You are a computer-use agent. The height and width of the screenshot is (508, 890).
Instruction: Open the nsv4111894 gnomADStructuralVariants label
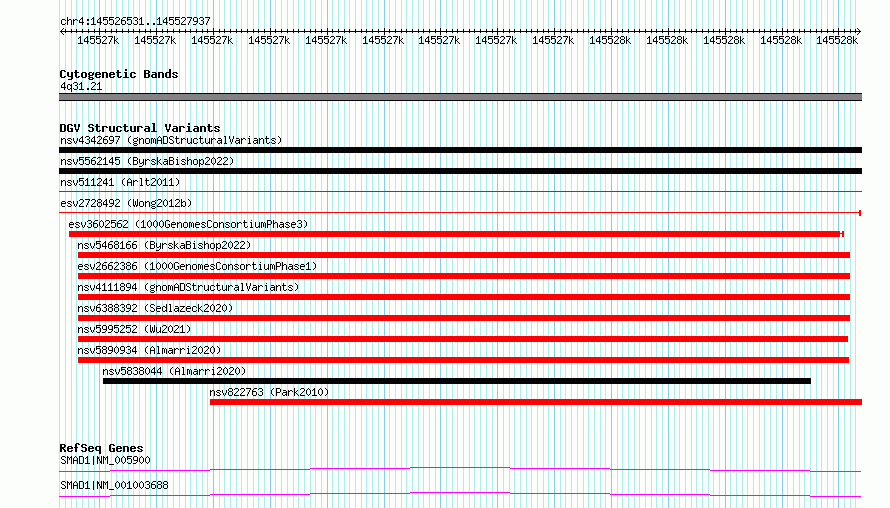click(188, 287)
